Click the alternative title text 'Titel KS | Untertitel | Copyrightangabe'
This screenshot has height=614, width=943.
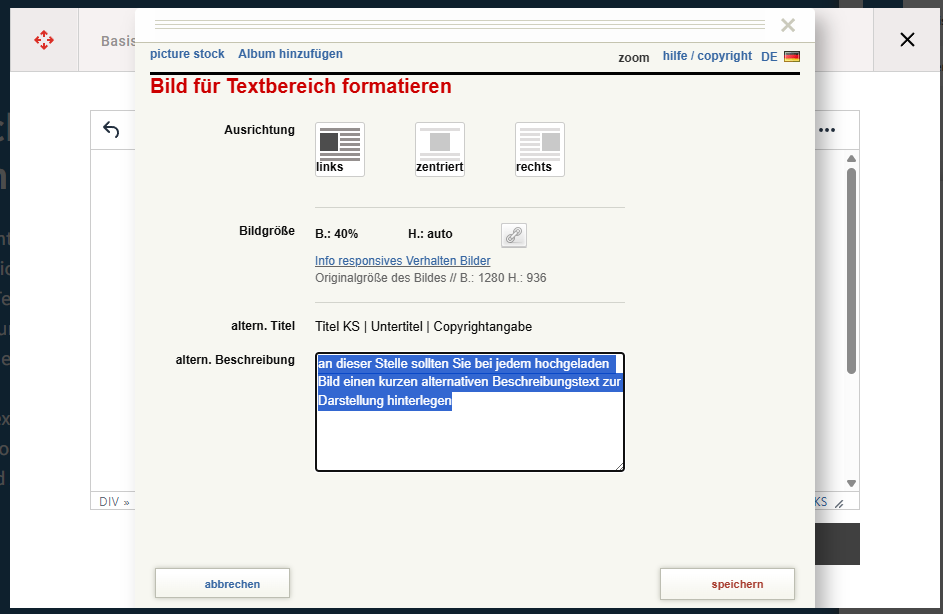(423, 327)
